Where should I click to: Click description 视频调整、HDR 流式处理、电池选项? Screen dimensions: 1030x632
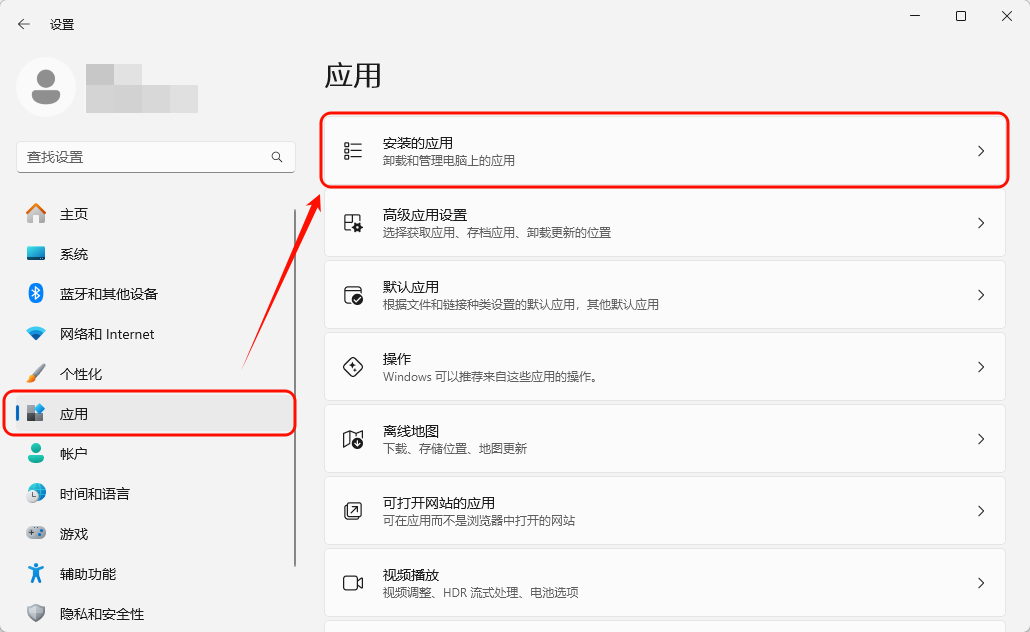pos(481,593)
